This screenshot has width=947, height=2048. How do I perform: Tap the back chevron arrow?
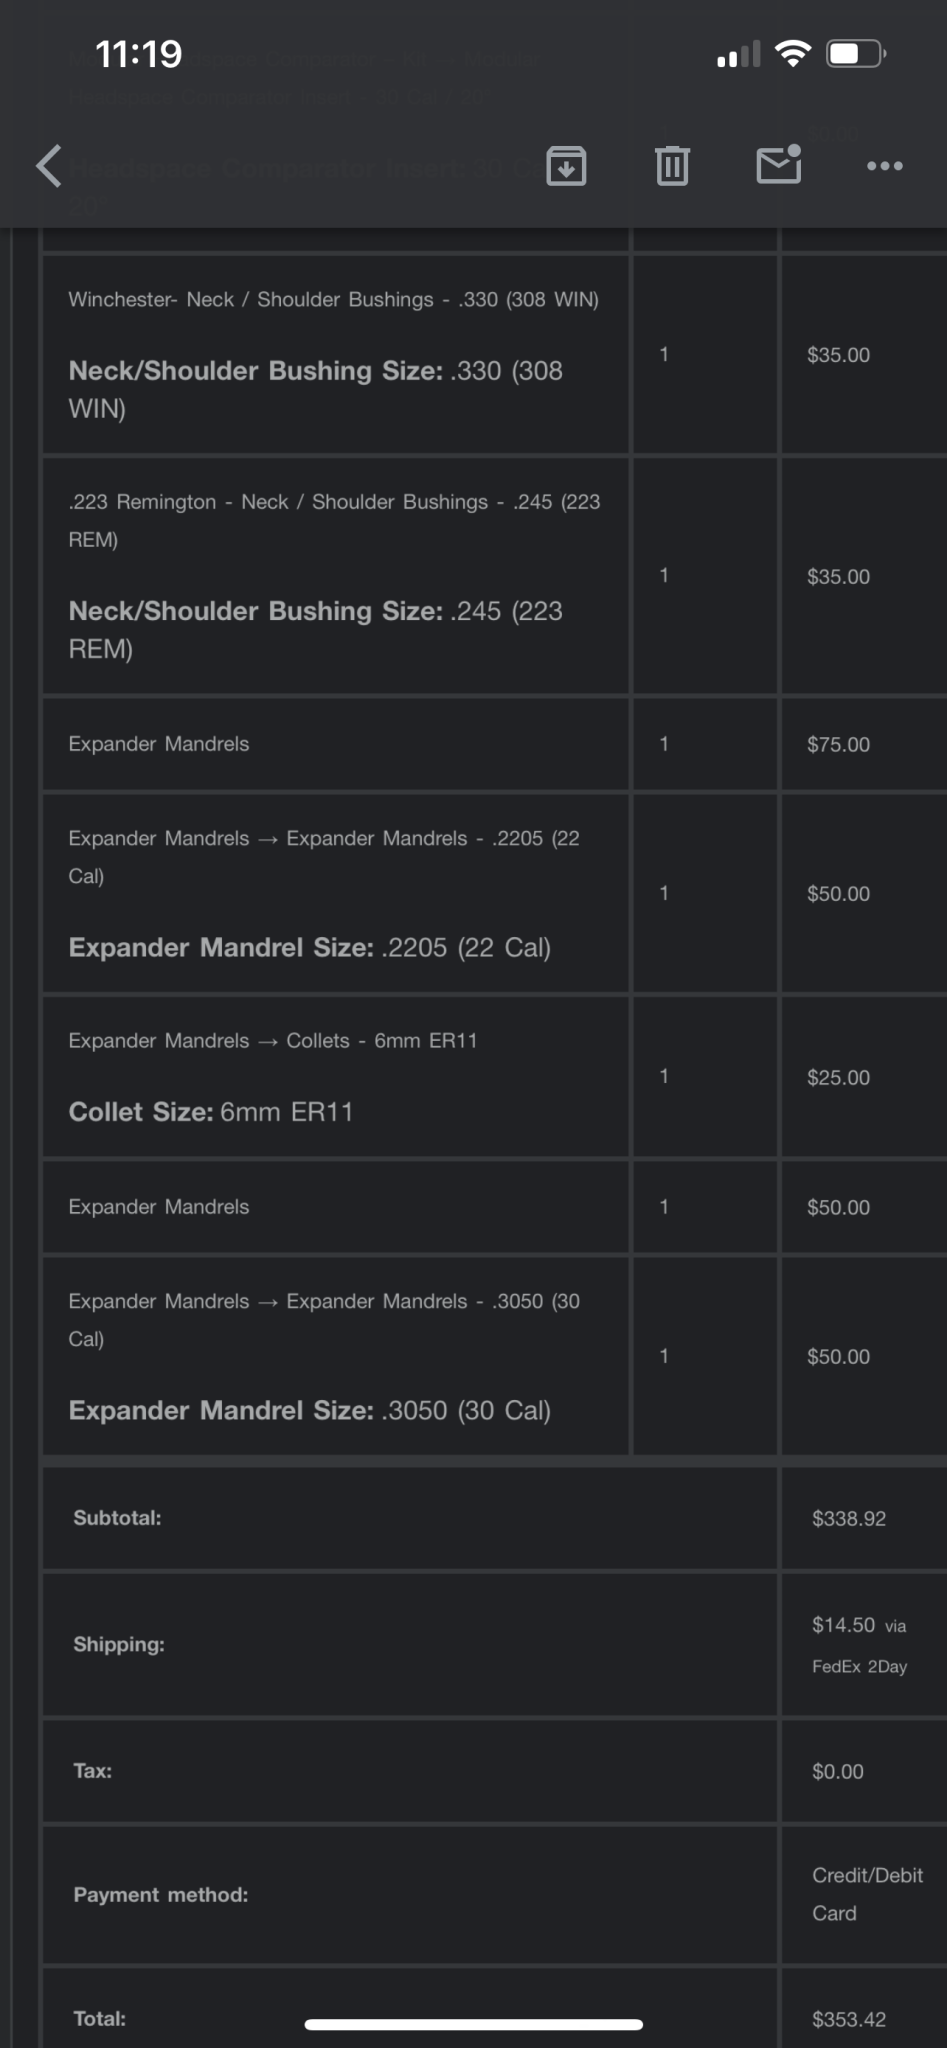[x=49, y=166]
